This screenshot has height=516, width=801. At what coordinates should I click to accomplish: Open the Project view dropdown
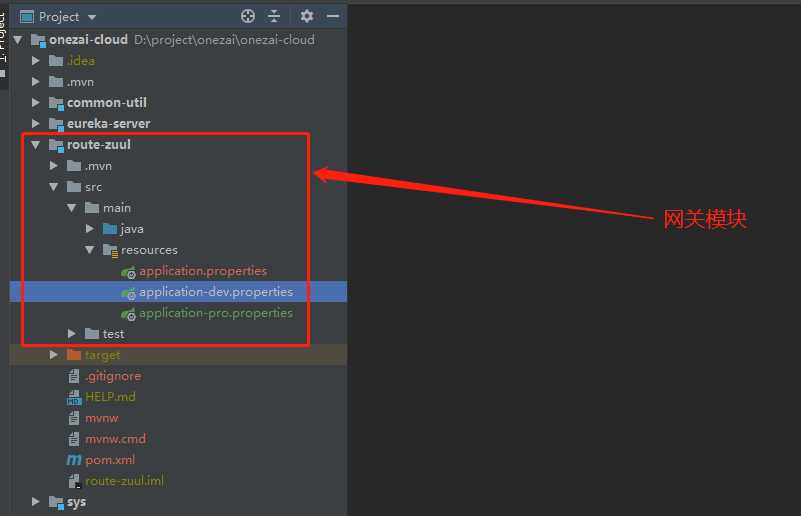click(x=92, y=17)
